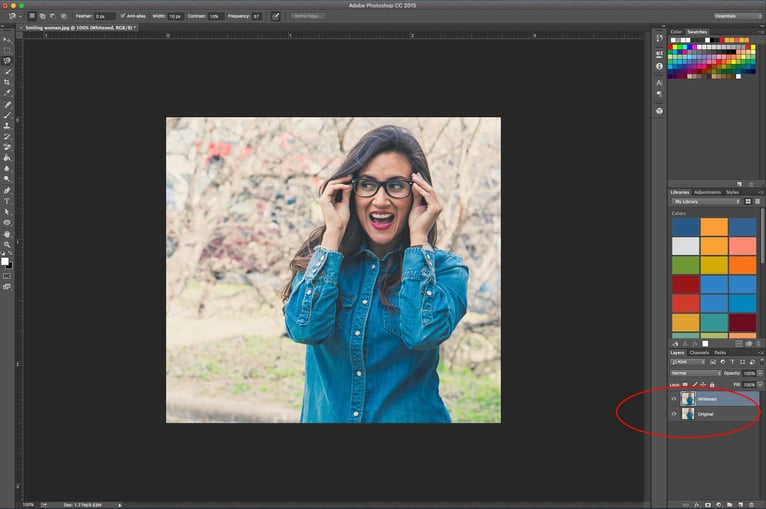Select the Healing Brush tool
Viewport: 766px width, 509px height.
pyautogui.click(x=7, y=105)
